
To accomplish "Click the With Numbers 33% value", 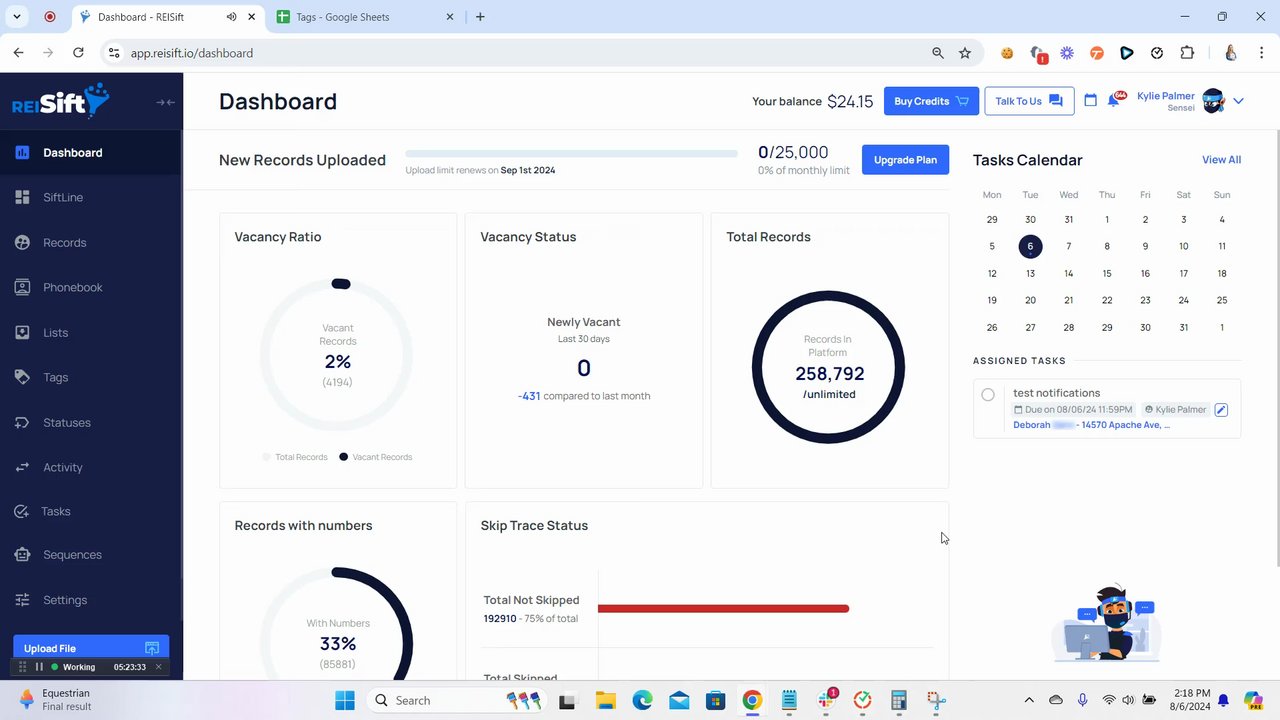I will [x=337, y=643].
